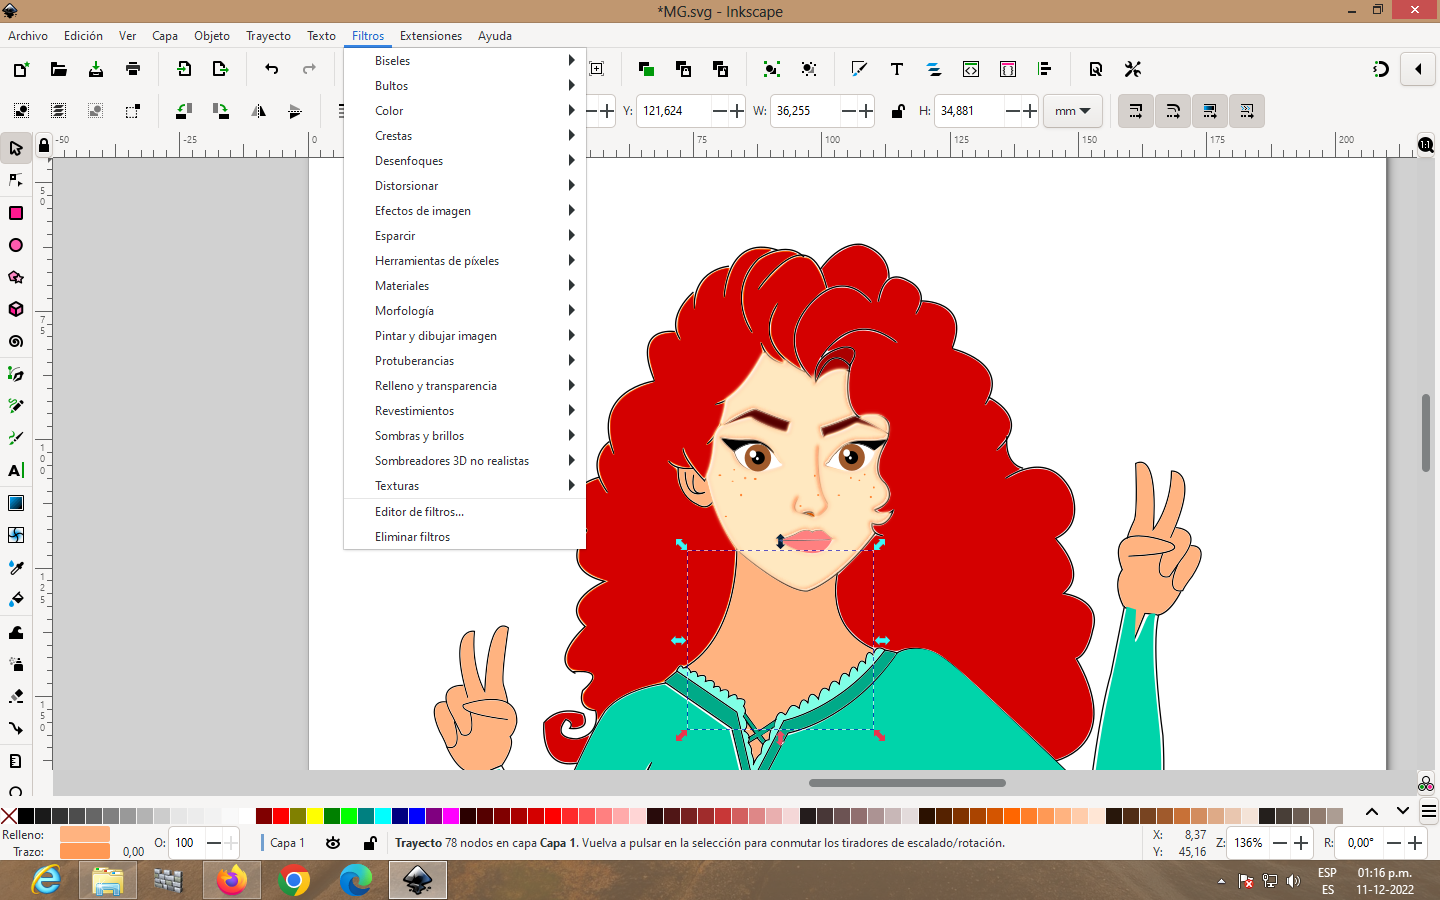Activate the Text tool in the toolbox
The height and width of the screenshot is (900, 1440).
(16, 470)
